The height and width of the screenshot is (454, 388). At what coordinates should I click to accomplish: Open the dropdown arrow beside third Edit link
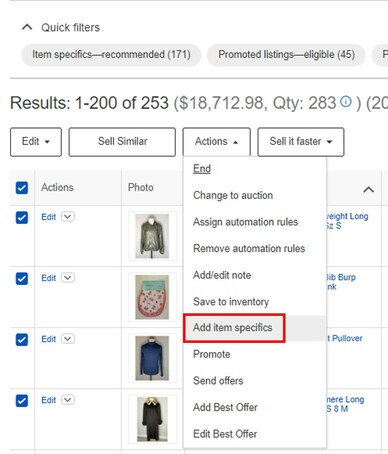(x=68, y=339)
